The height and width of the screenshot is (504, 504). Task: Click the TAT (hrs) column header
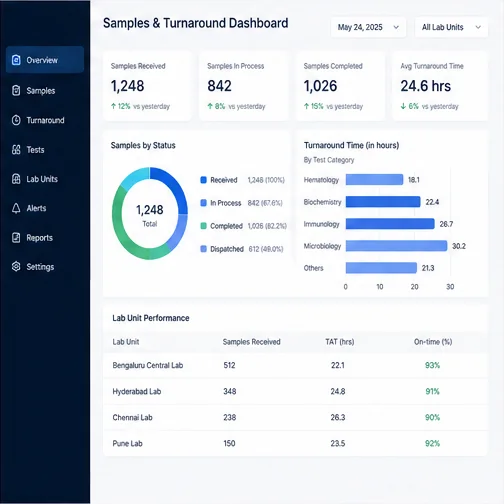tap(340, 342)
